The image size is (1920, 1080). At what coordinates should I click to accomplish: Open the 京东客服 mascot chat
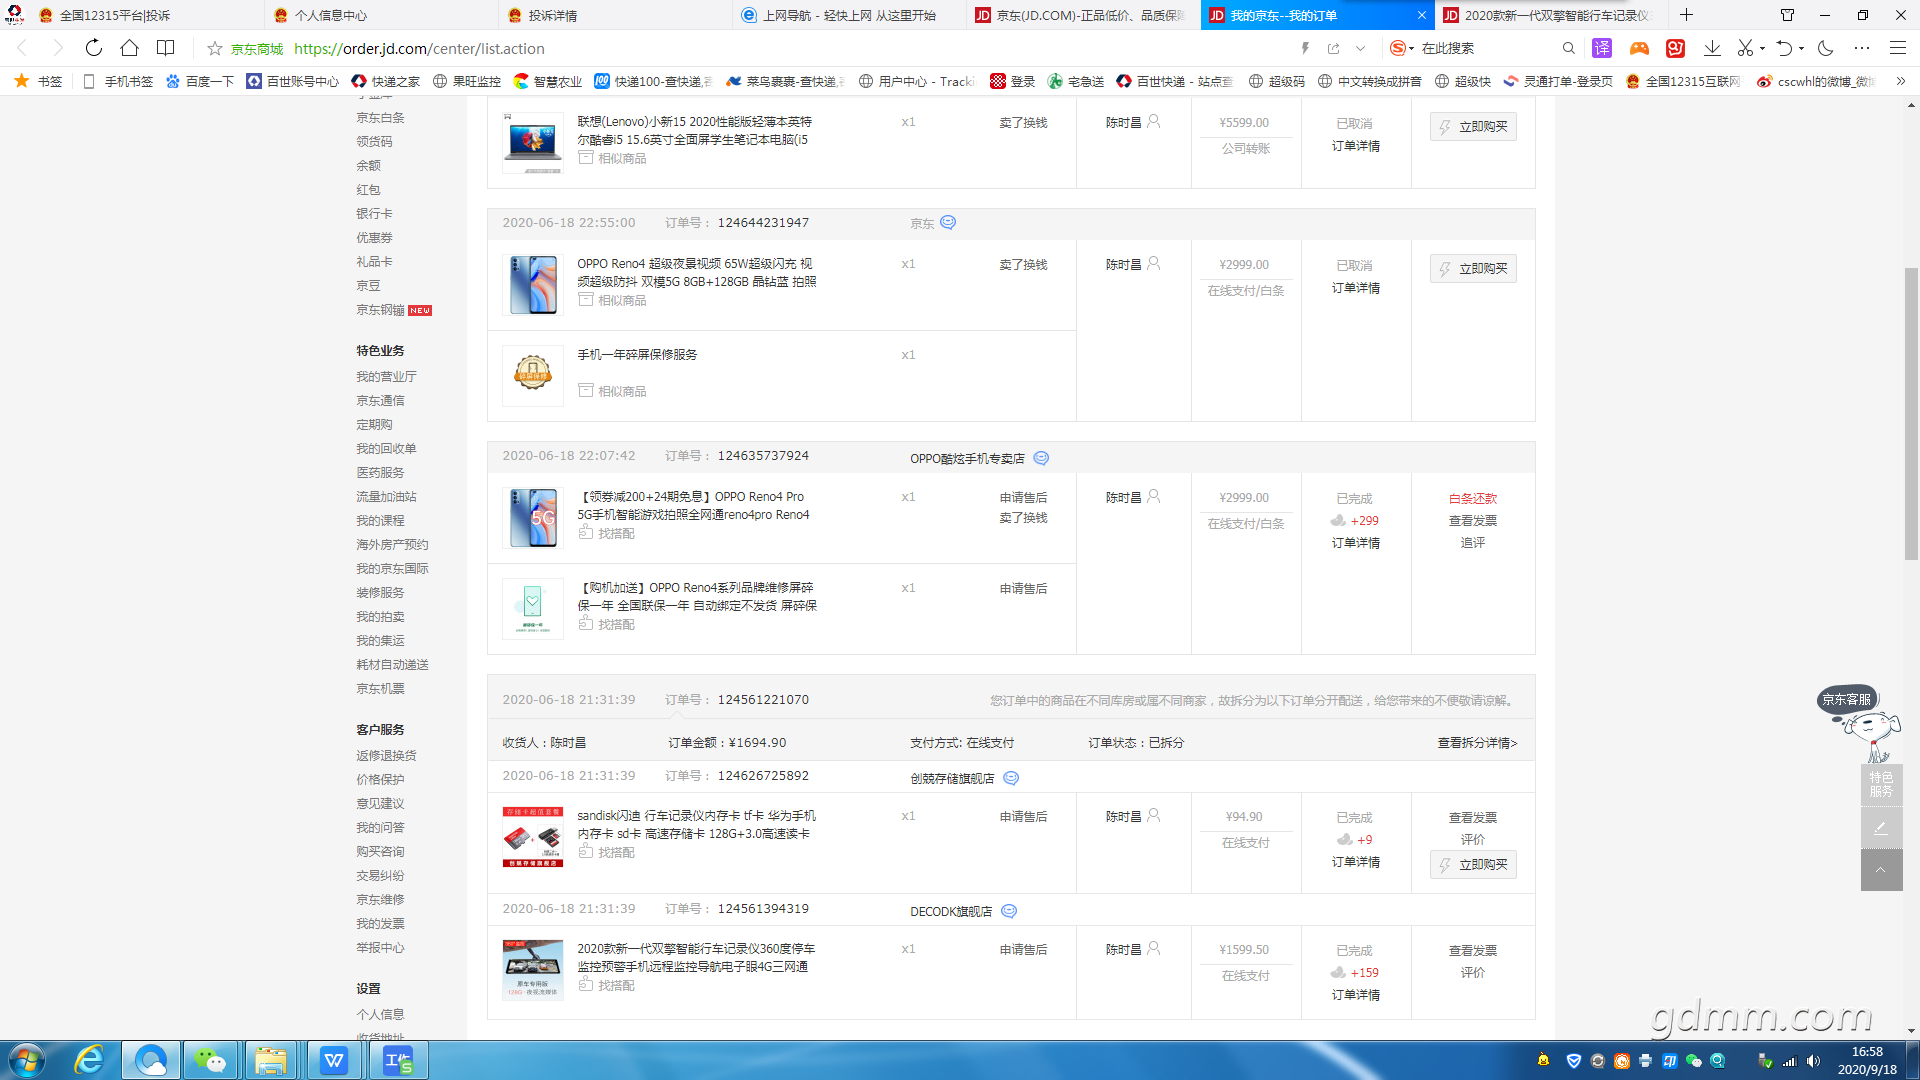pos(1860,724)
